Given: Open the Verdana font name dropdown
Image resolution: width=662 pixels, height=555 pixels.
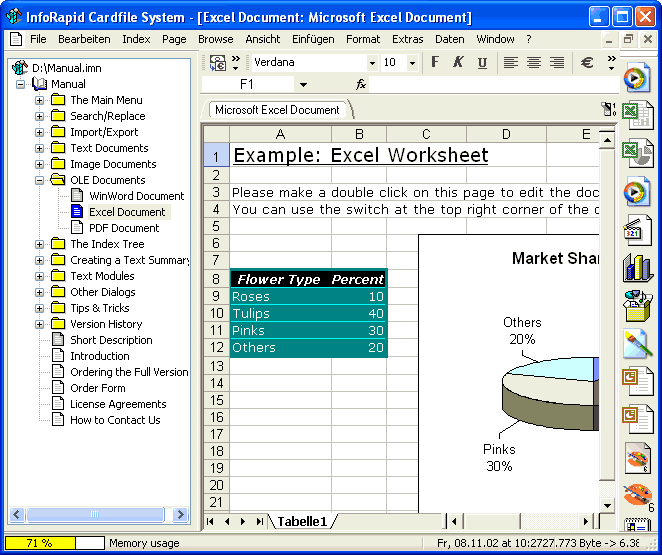Looking at the screenshot, I should point(372,63).
